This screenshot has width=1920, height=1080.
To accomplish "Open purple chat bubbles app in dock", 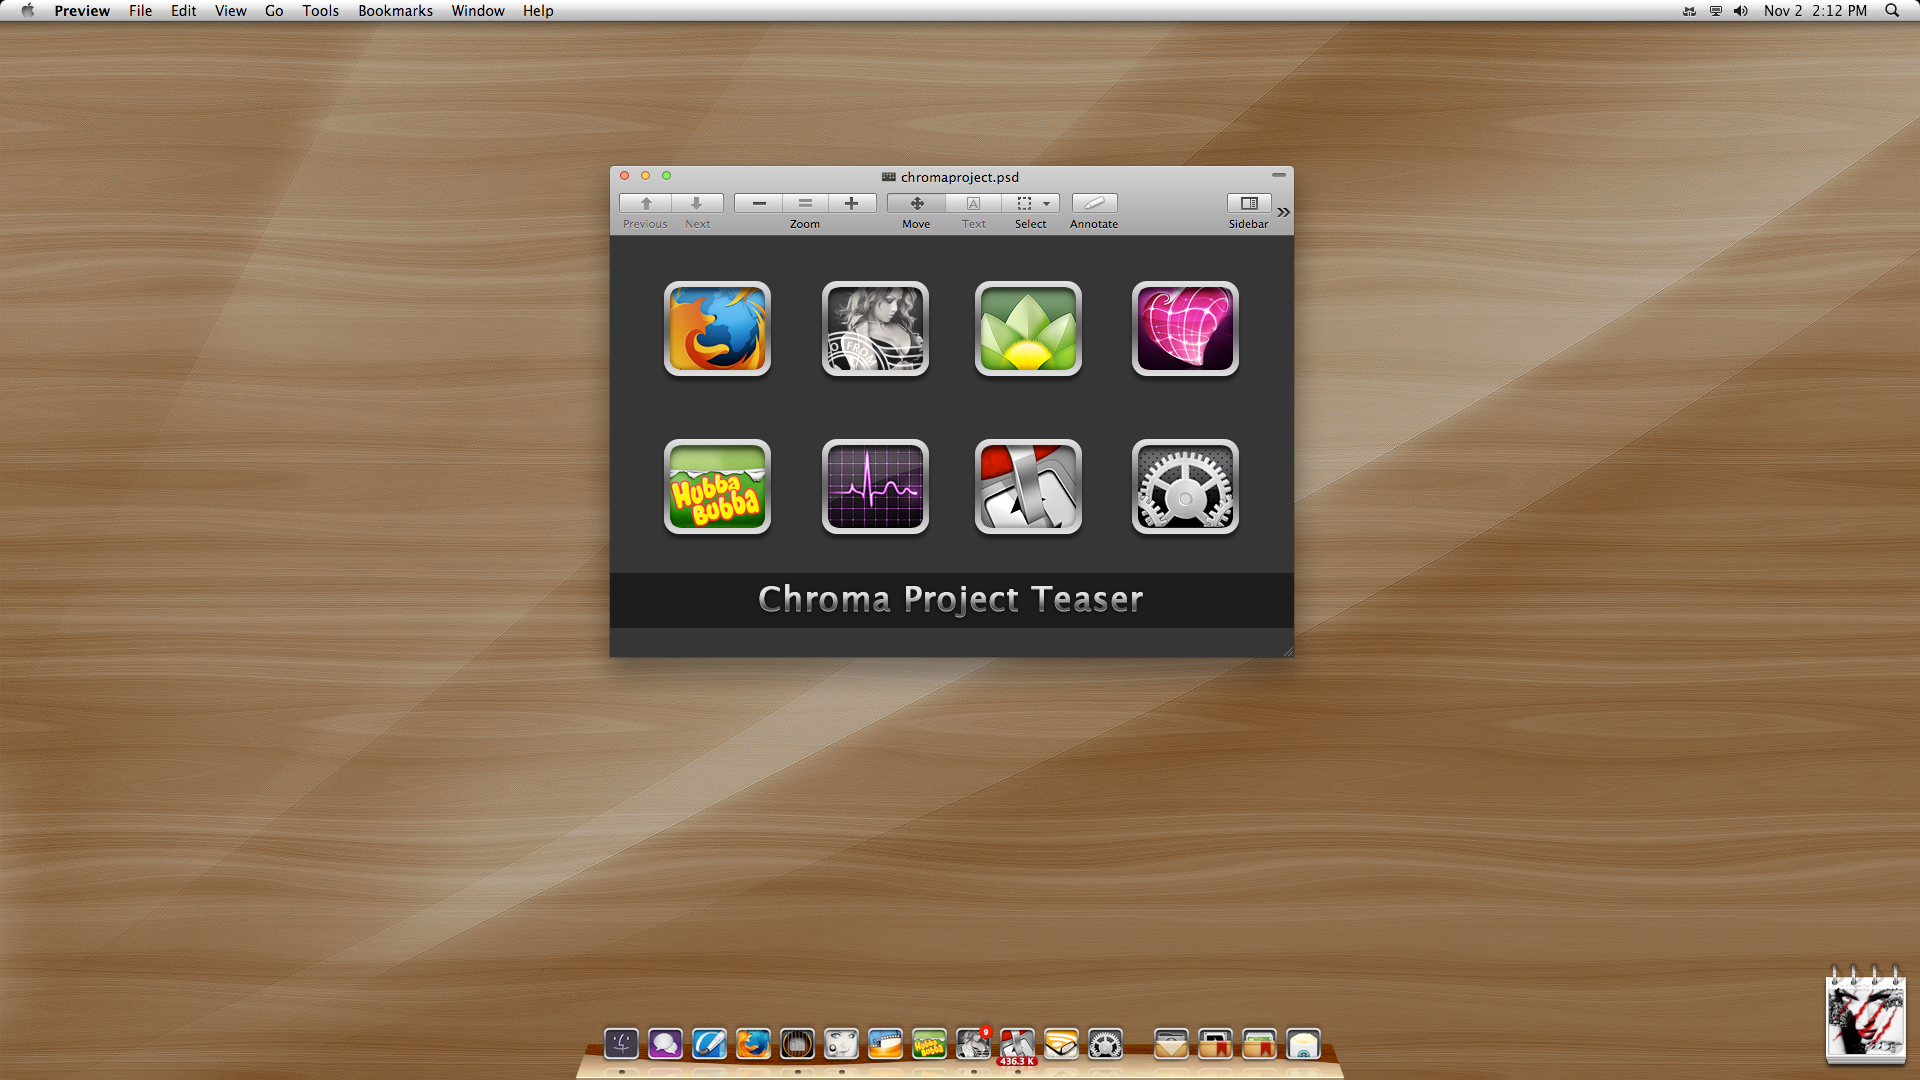I will 665,1044.
